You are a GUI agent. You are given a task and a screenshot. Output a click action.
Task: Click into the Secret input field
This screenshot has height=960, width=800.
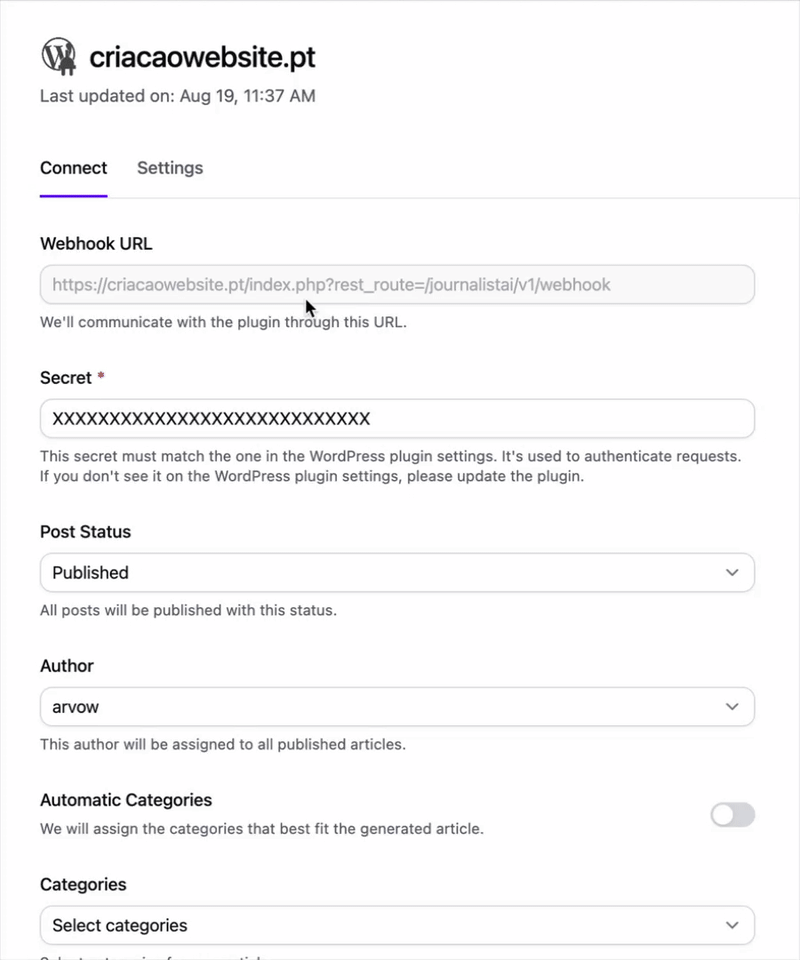pyautogui.click(x=397, y=419)
